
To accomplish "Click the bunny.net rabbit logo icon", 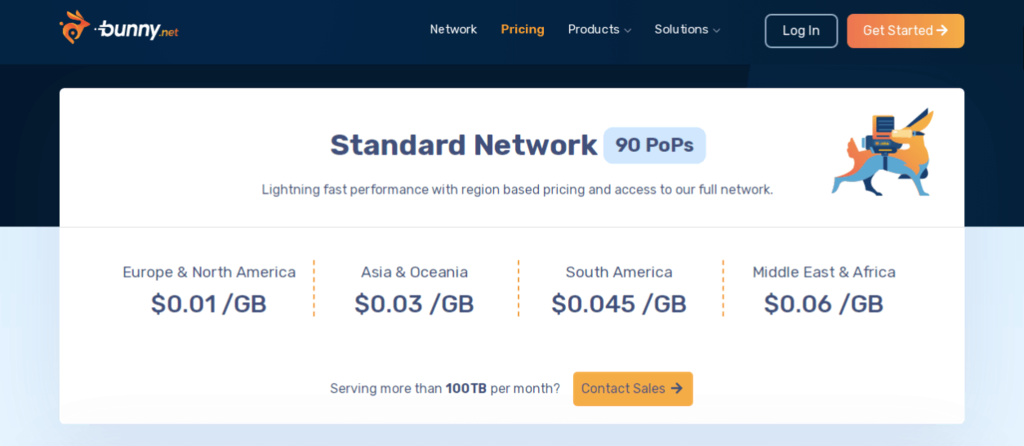I will [75, 28].
